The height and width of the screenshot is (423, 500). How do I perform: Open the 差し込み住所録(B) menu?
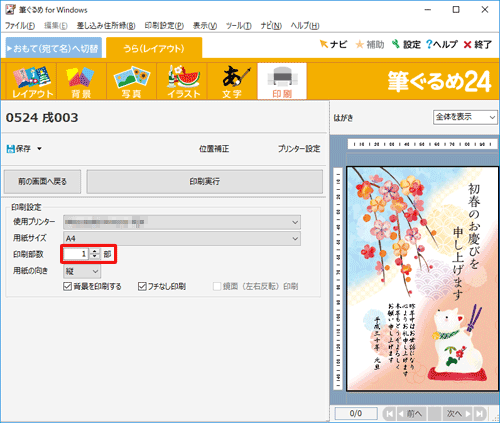(106, 26)
